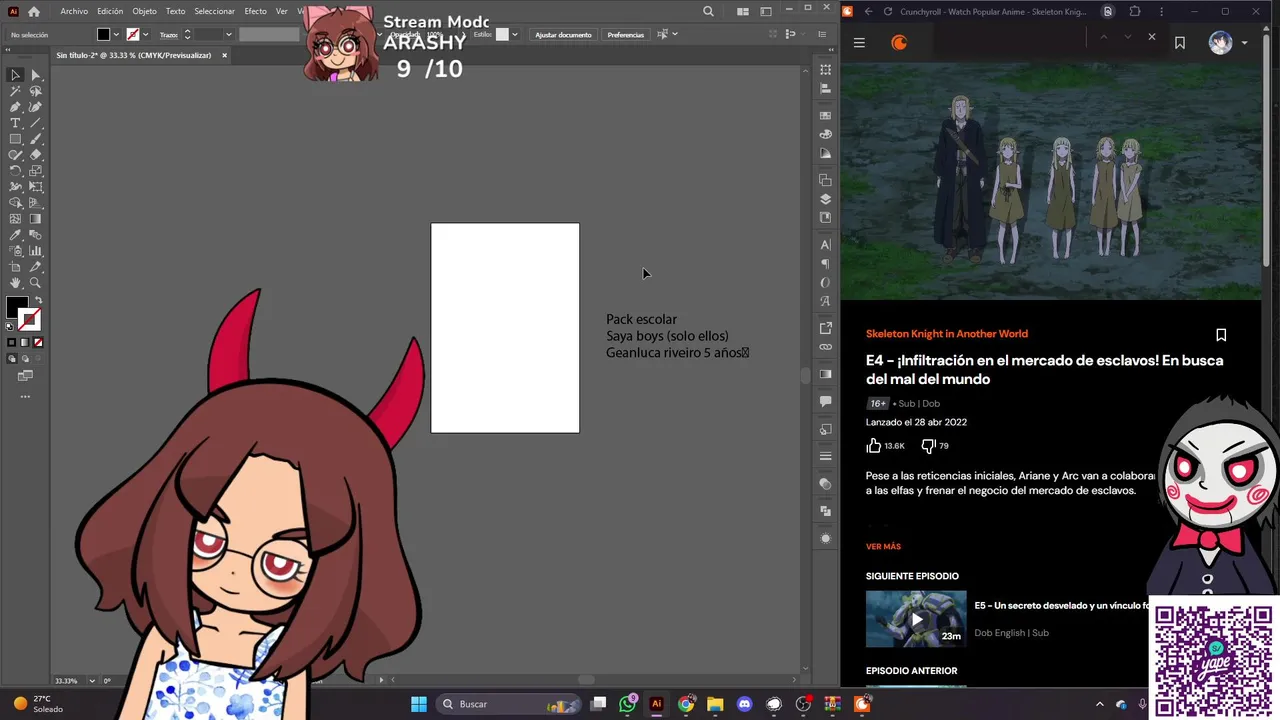Select the Magic Wand tool
This screenshot has height=720, width=1280.
[15, 91]
